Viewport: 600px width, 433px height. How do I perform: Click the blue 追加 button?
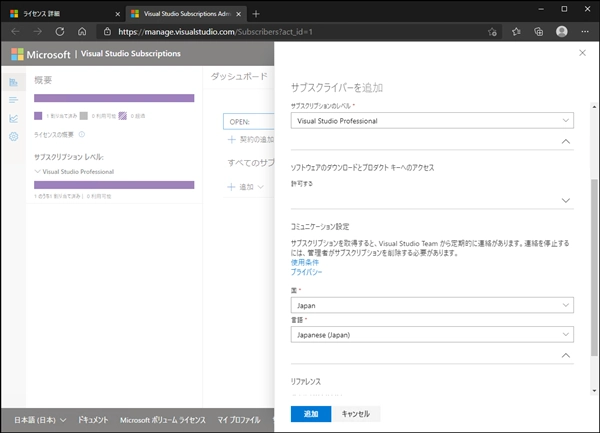click(x=311, y=414)
